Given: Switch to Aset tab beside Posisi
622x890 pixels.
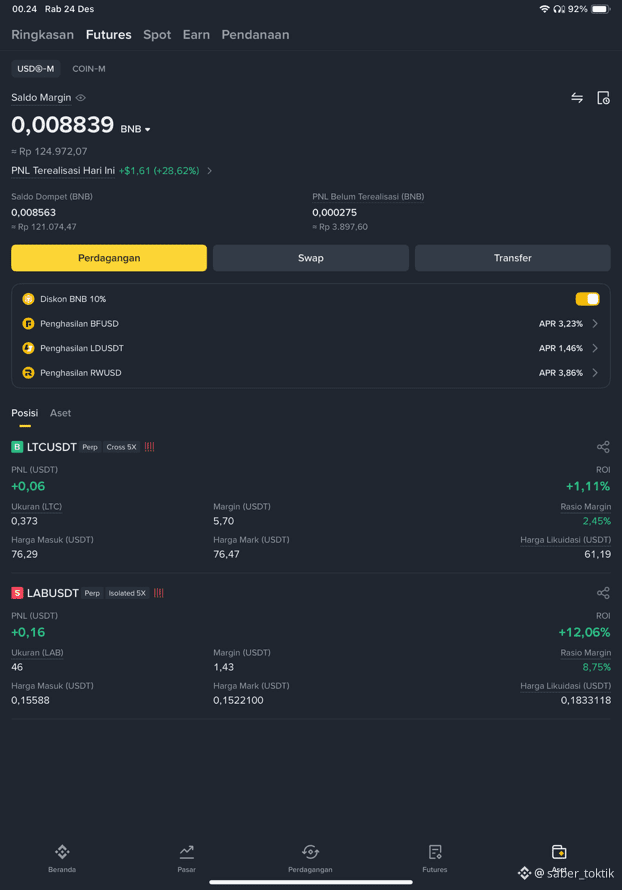Looking at the screenshot, I should [60, 413].
